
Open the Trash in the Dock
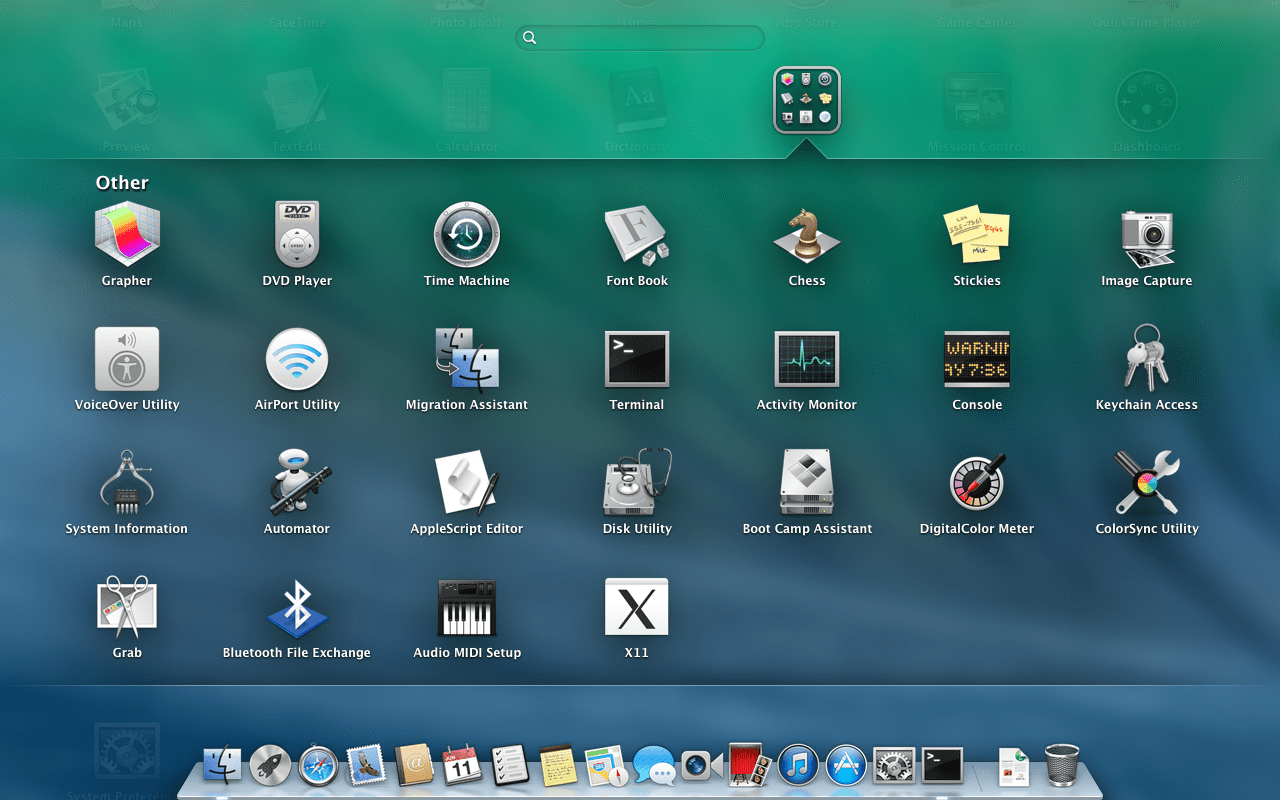click(1062, 766)
